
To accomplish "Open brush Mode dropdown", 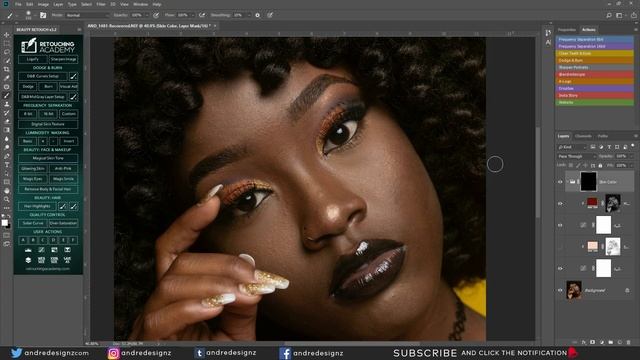I will (87, 15).
